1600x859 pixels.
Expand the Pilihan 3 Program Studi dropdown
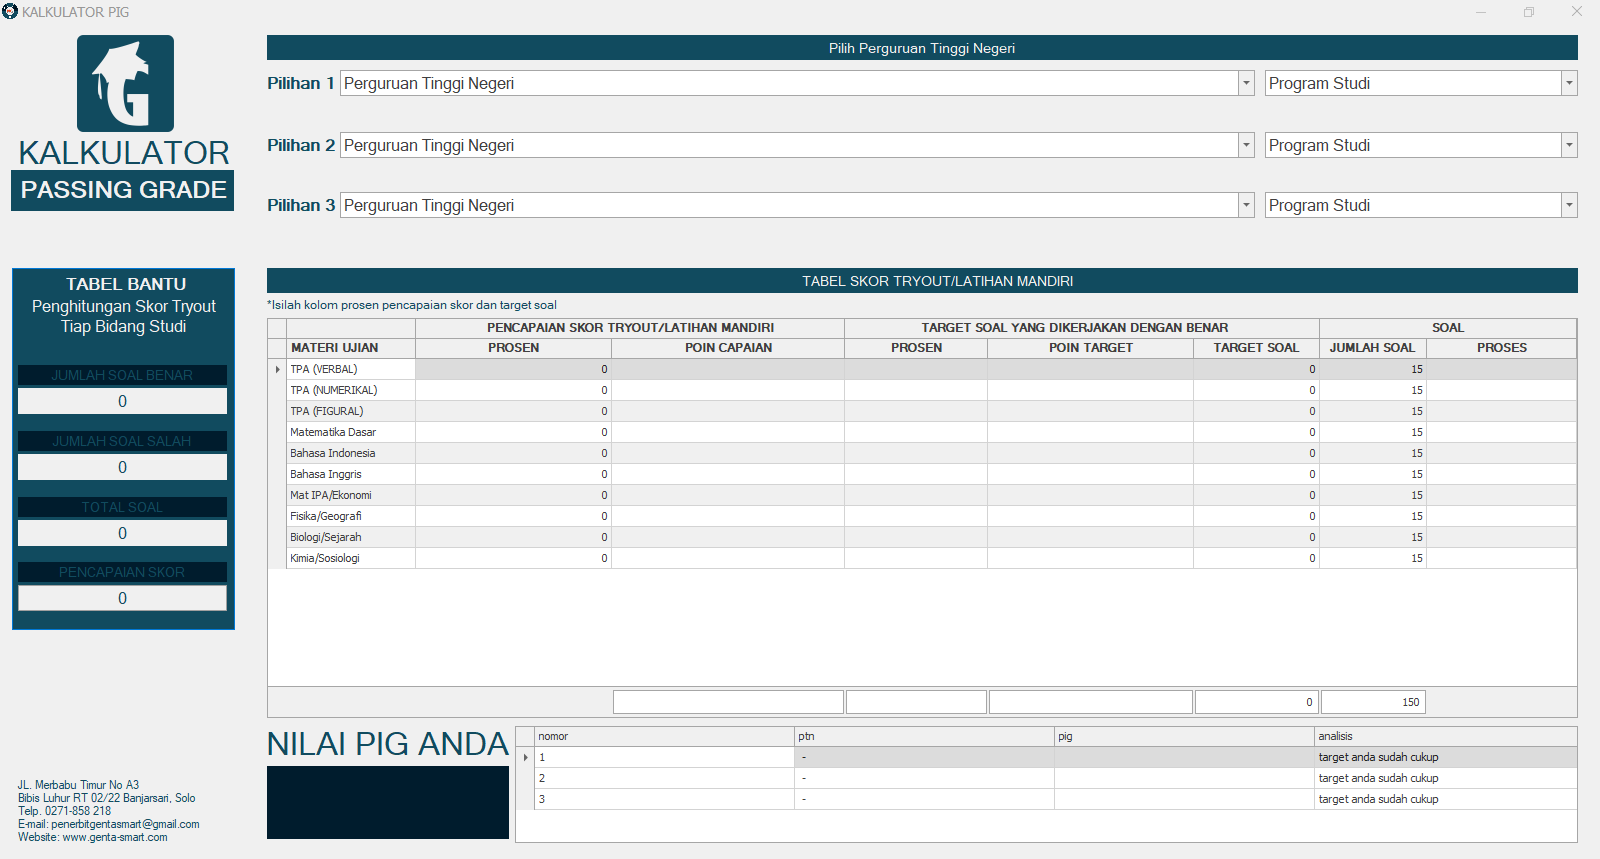click(x=1569, y=206)
